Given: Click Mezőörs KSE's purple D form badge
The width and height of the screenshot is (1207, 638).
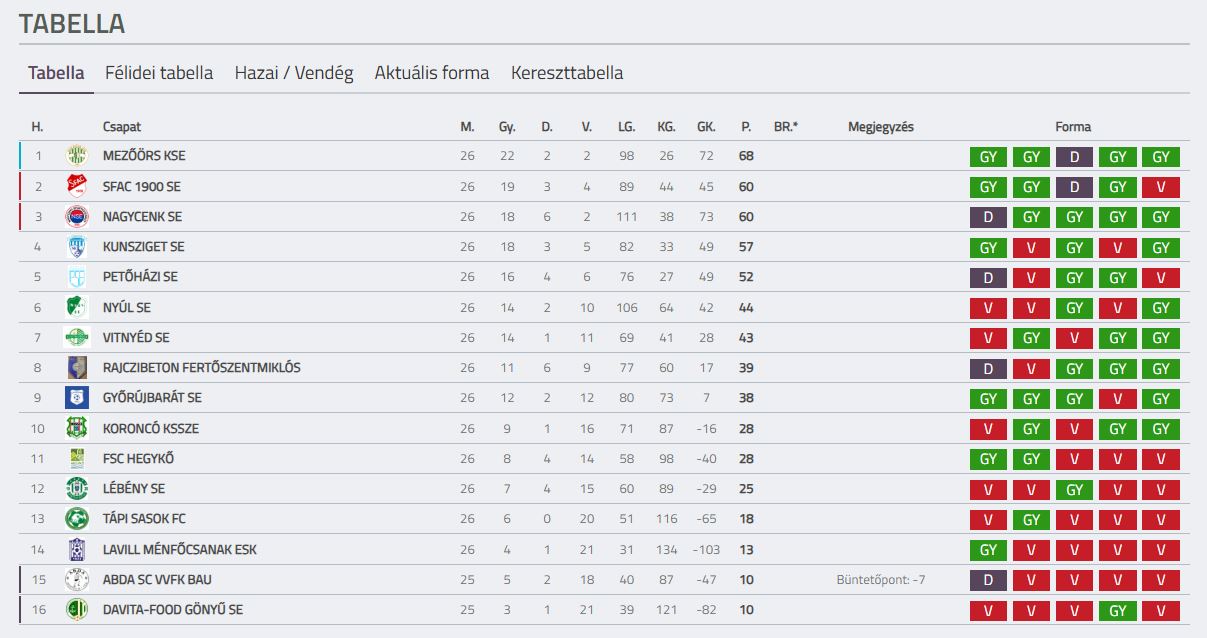Looking at the screenshot, I should (1074, 157).
